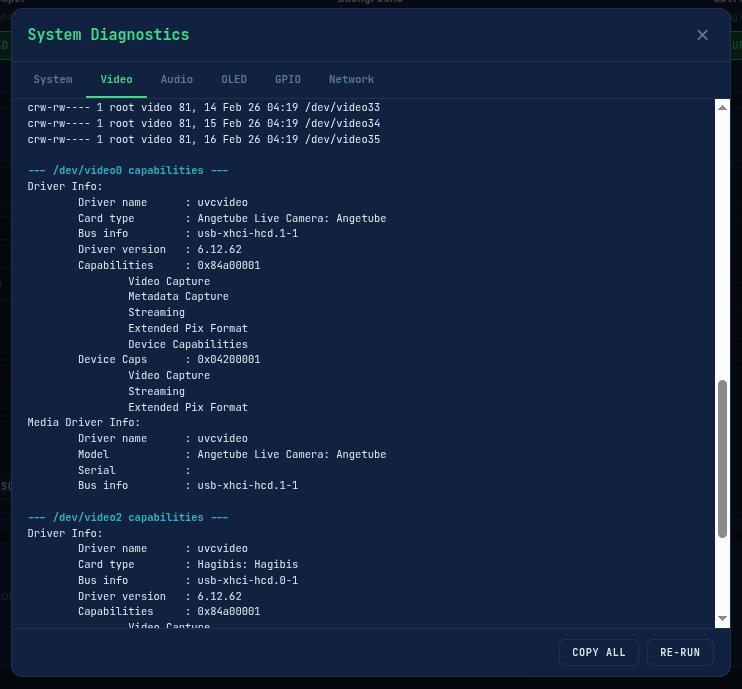Click the Model Angetube Live Camera line
The width and height of the screenshot is (742, 689).
click(x=231, y=454)
